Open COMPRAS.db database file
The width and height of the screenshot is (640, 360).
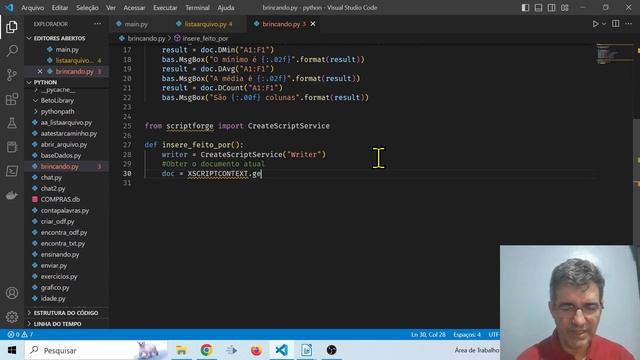(60, 199)
